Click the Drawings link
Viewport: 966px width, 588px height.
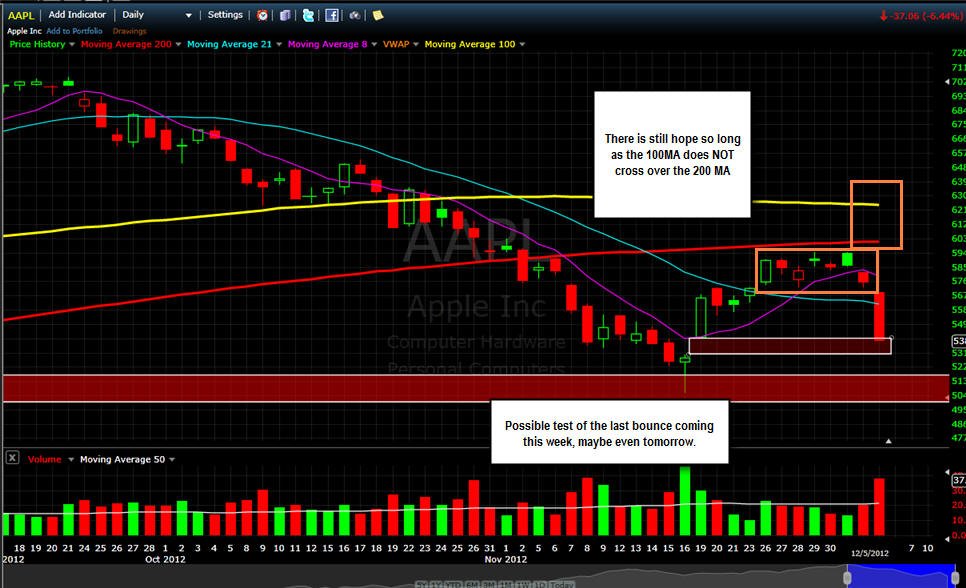tap(129, 31)
